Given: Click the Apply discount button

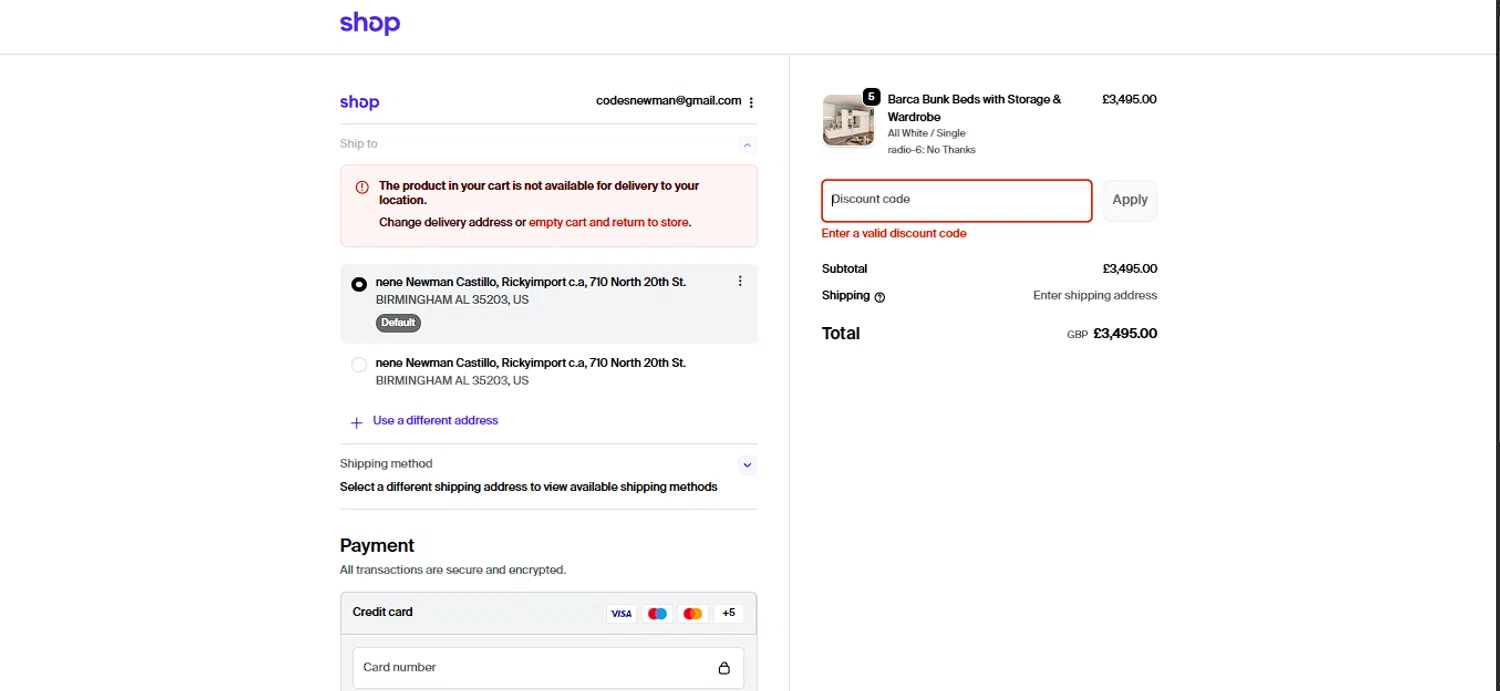Looking at the screenshot, I should point(1130,200).
